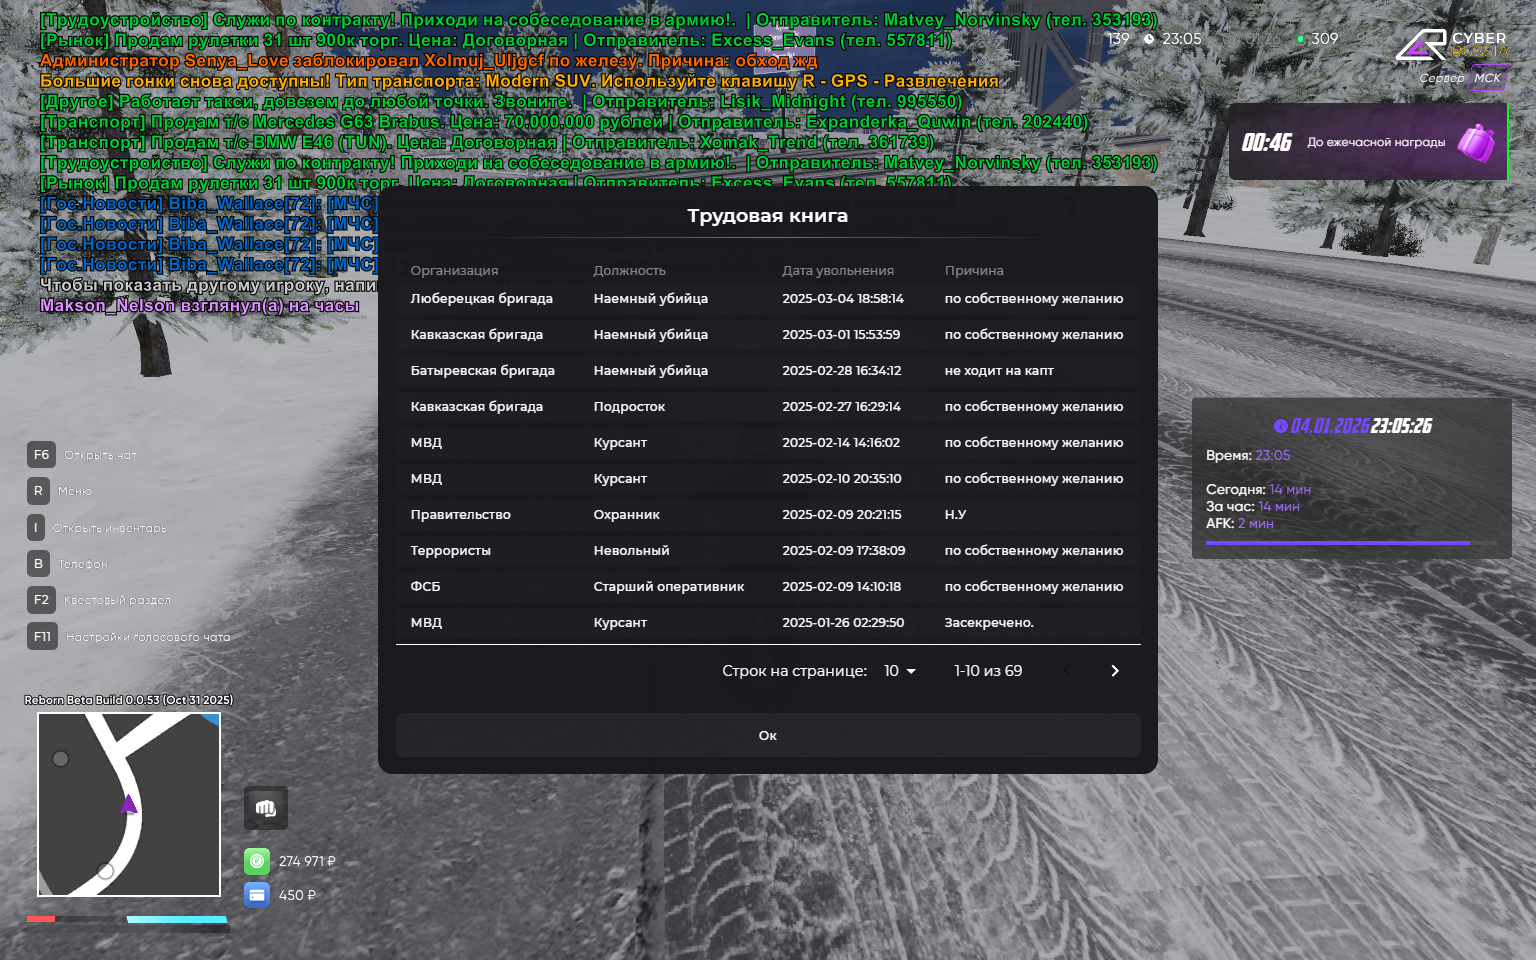Click the admin ban message for Xolmuj_Uljgcf
Image resolution: width=1536 pixels, height=960 pixels.
429,61
